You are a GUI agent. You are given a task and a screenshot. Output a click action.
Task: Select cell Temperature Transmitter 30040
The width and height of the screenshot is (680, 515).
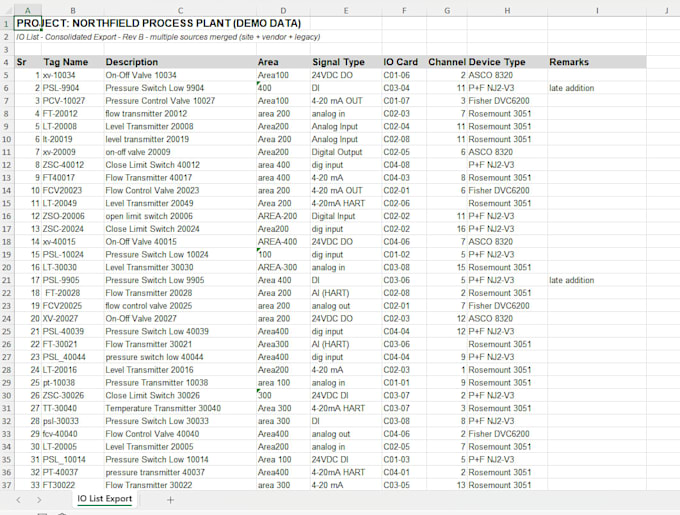coord(180,408)
